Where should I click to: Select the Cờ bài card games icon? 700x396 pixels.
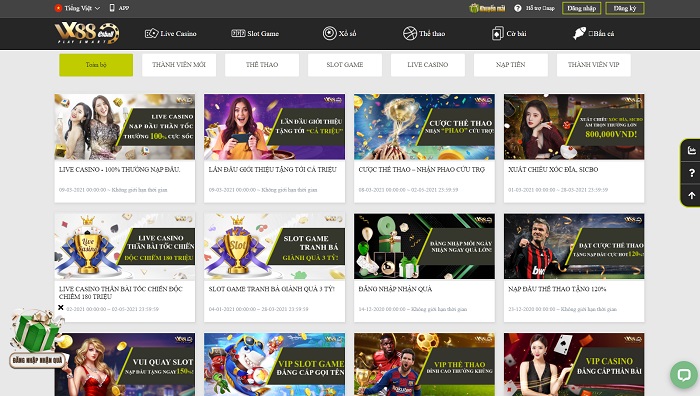click(497, 33)
